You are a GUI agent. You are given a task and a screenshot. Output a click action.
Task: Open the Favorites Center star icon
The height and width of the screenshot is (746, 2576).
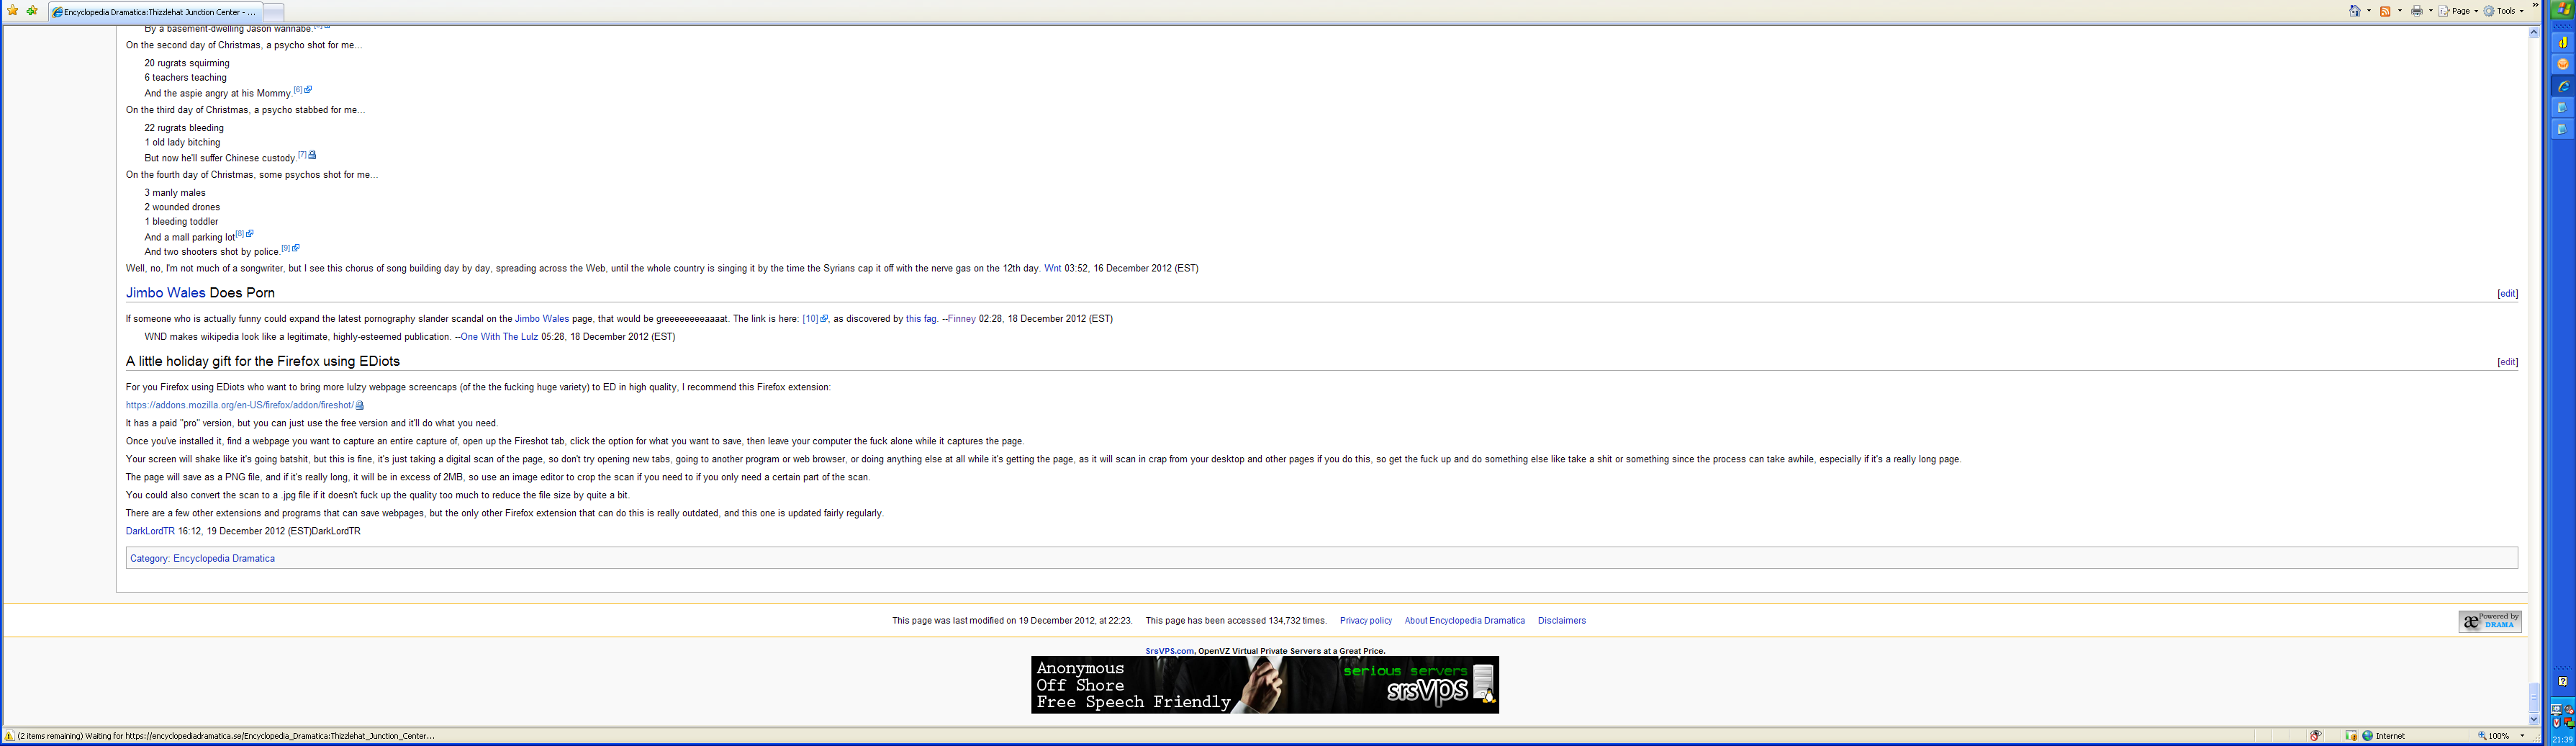click(13, 11)
